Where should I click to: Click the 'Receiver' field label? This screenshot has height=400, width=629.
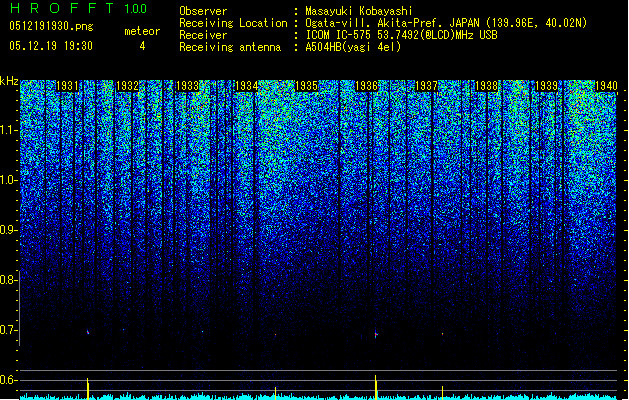[x=203, y=35]
